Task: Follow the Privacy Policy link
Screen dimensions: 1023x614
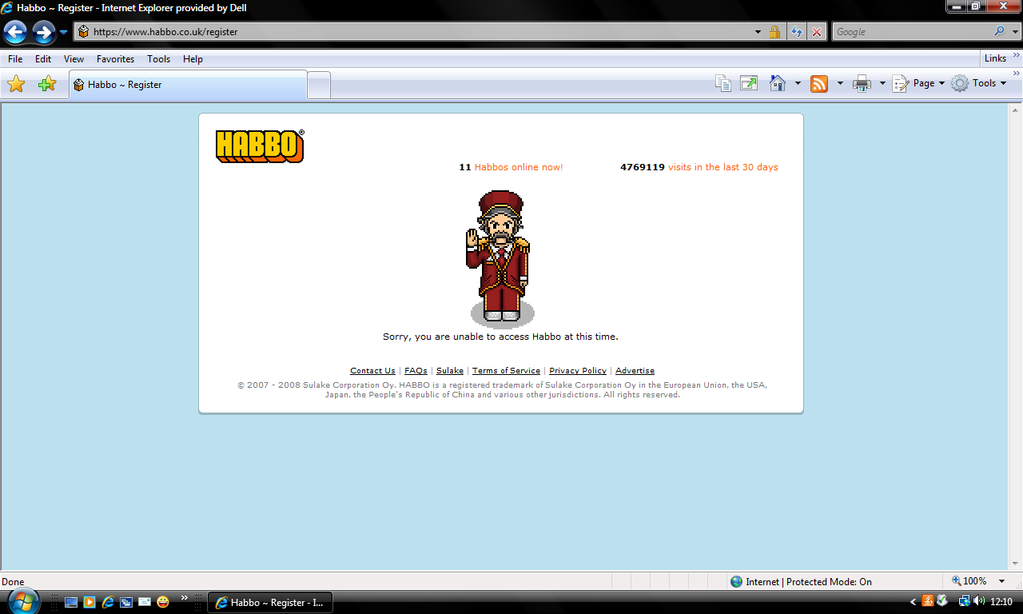Action: click(577, 371)
